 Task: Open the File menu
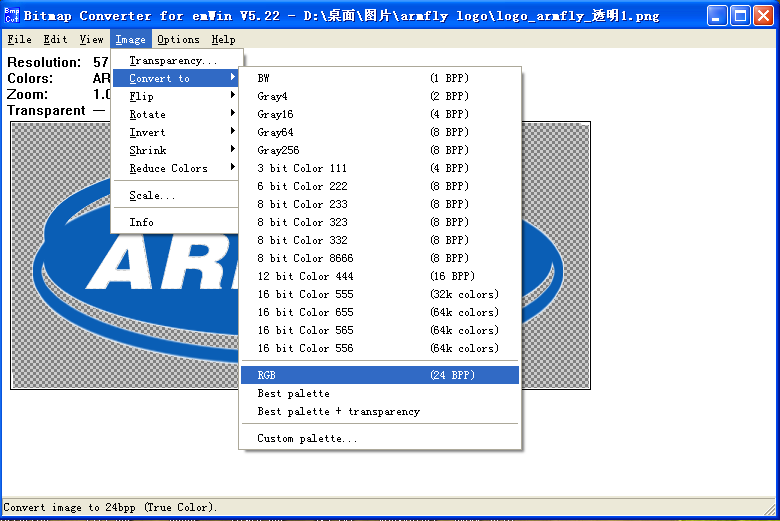[x=19, y=39]
